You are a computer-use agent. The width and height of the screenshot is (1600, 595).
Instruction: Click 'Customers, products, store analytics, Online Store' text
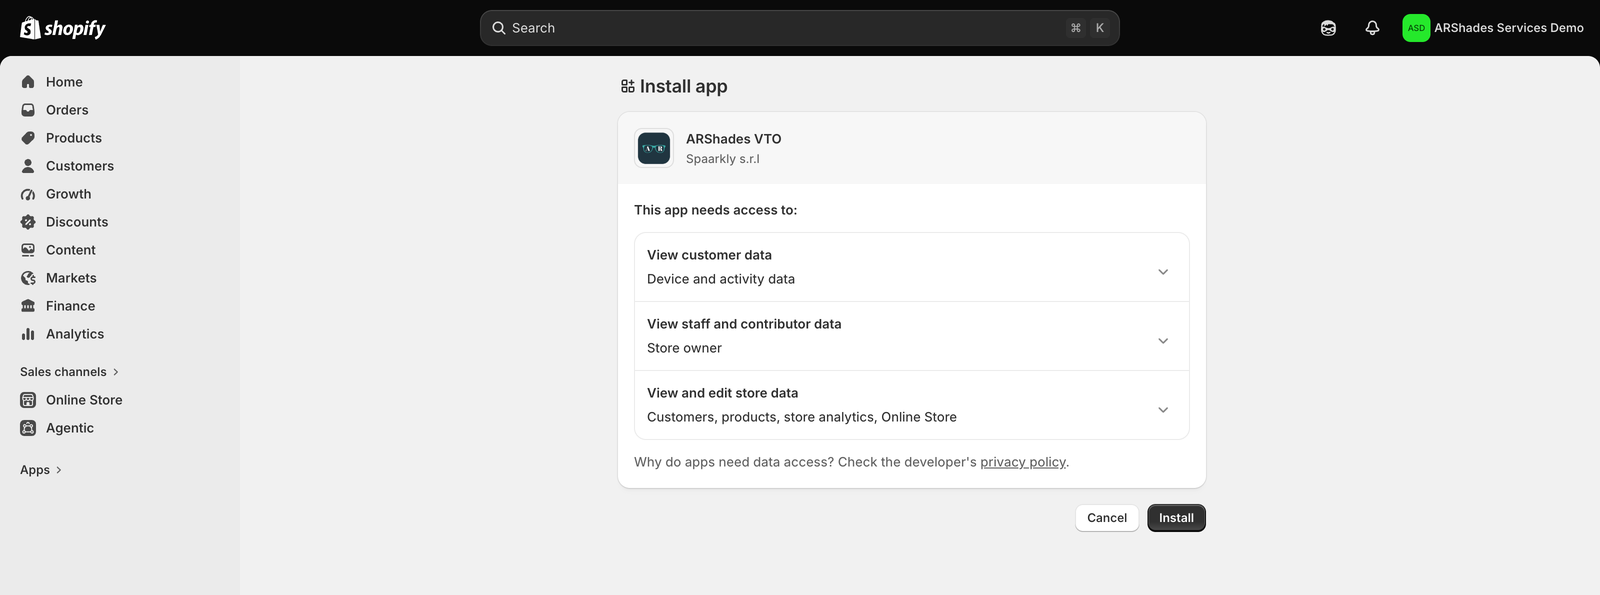click(x=802, y=417)
